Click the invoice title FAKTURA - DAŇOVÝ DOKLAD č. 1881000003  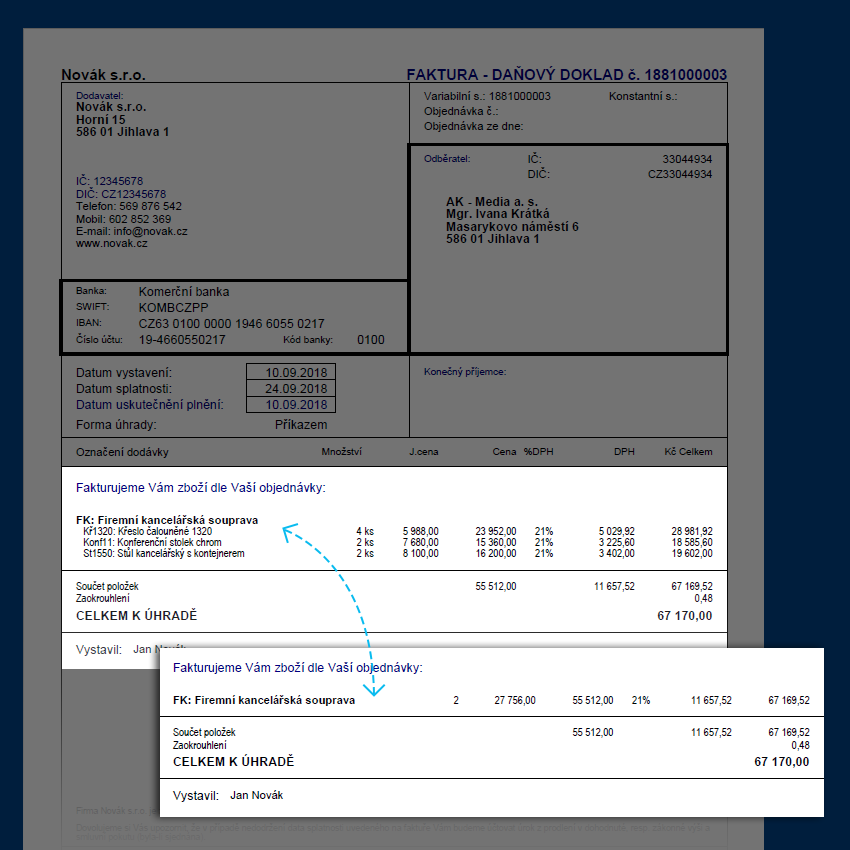[x=566, y=74]
